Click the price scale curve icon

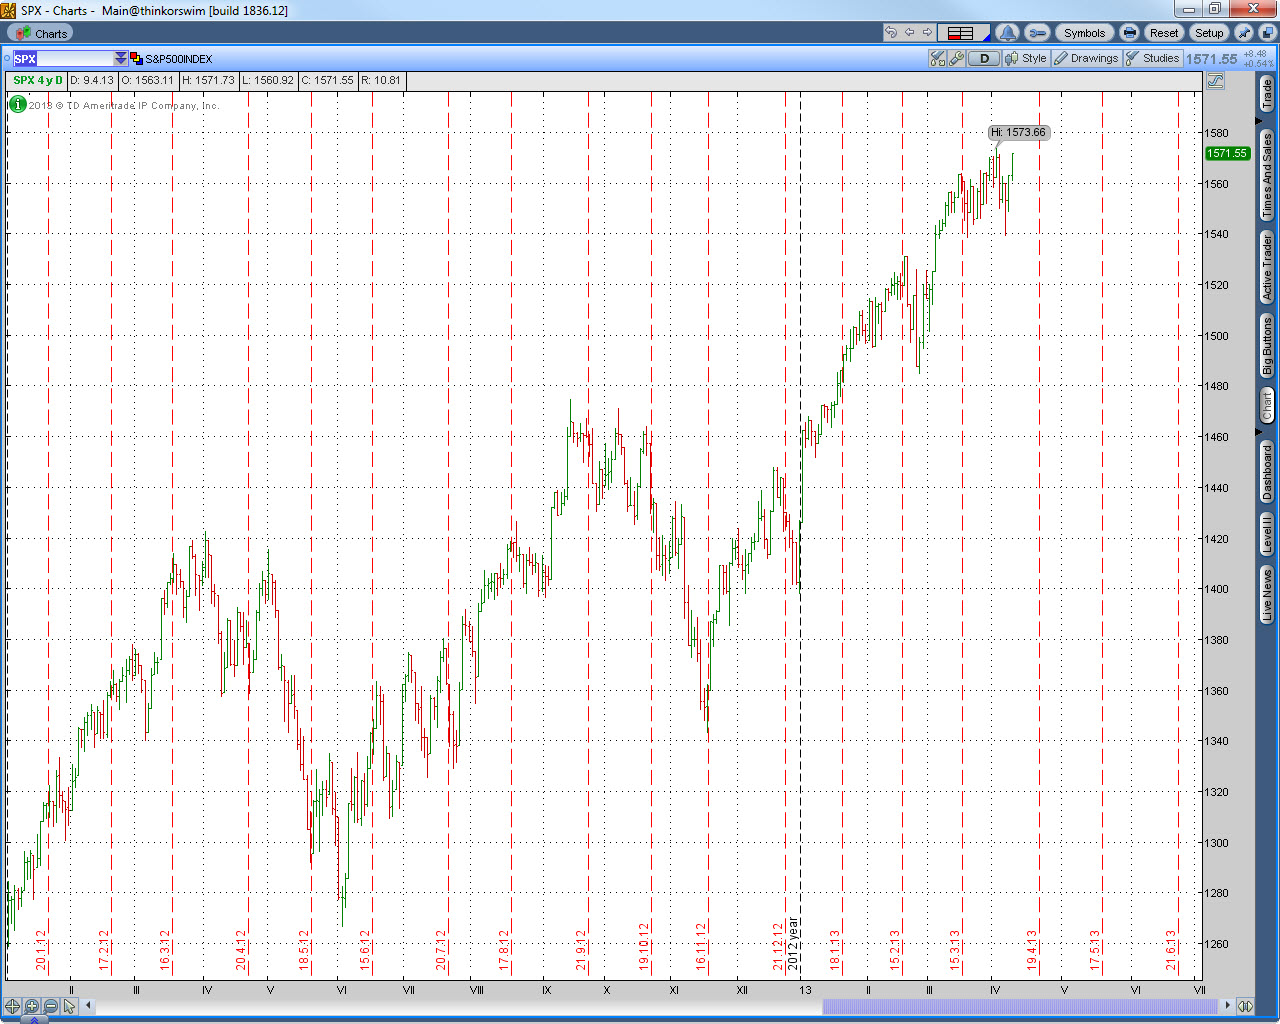tap(1216, 81)
